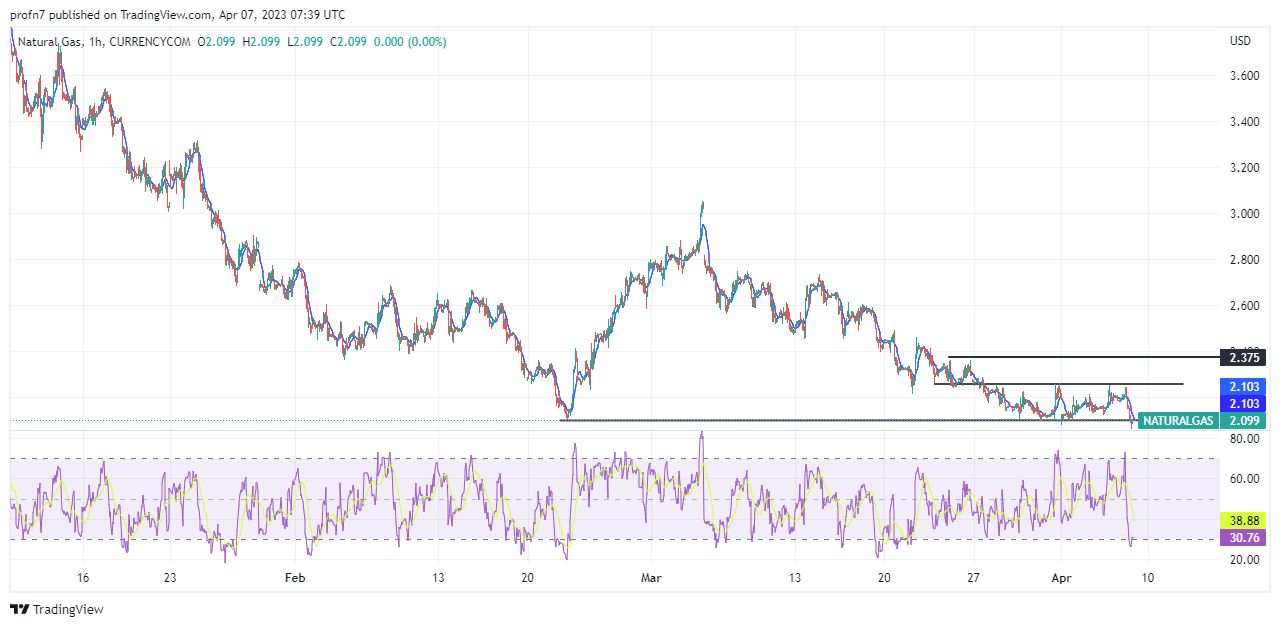
Task: Click the teal 2.099 last price tag
Action: click(x=1243, y=421)
